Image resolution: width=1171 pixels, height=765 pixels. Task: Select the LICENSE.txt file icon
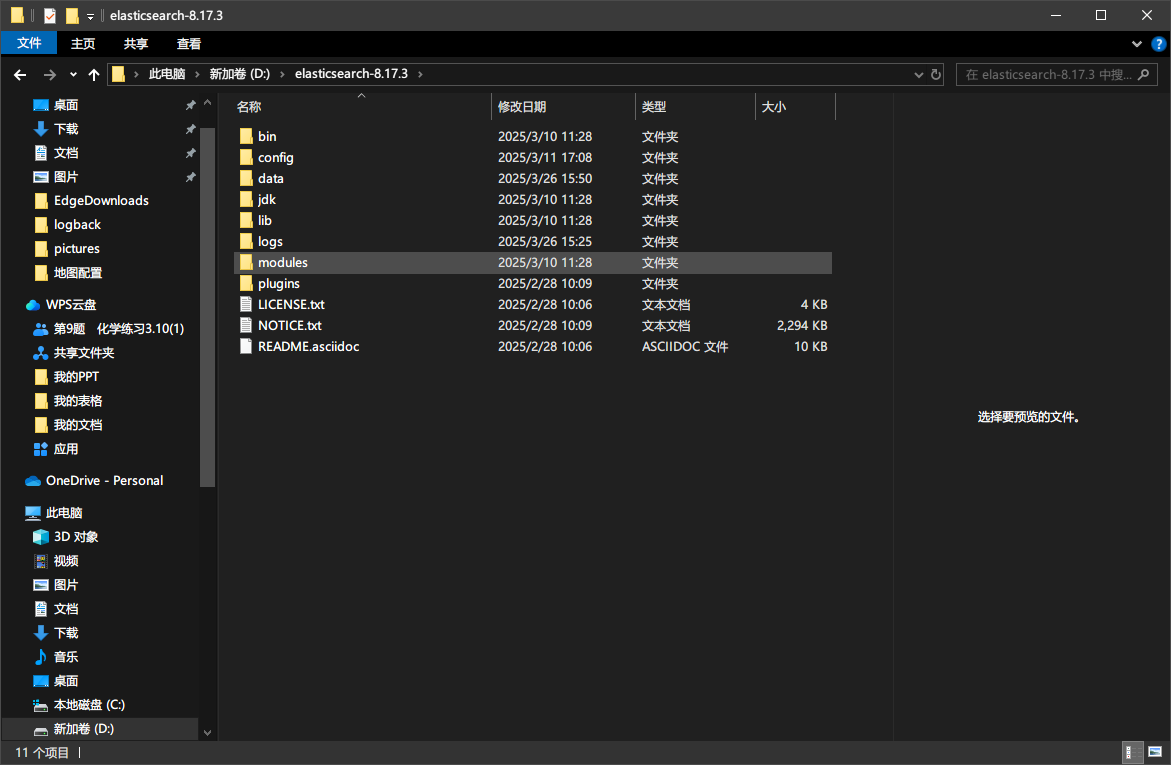(246, 304)
